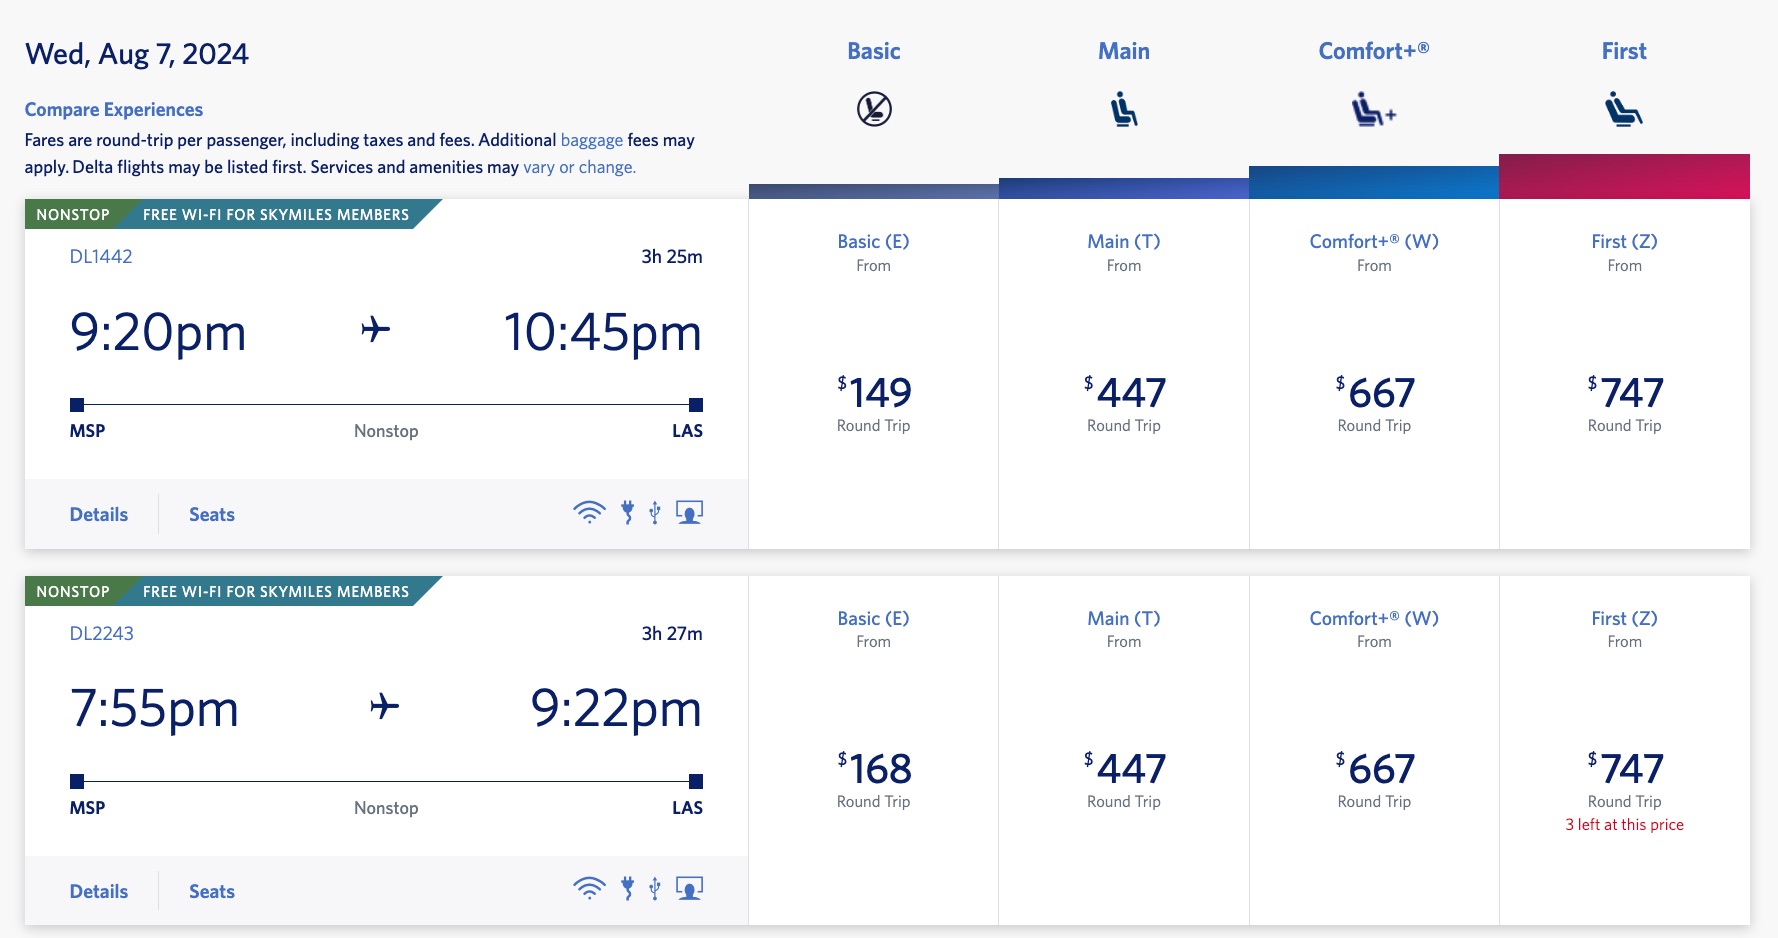Click the seatback entertainment icon for DL2243
The width and height of the screenshot is (1778, 938).
point(690,887)
